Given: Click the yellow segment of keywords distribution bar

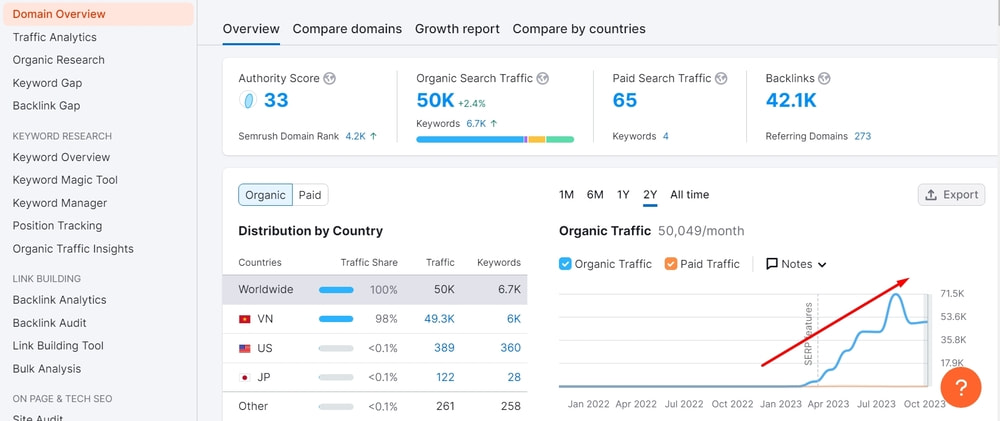Looking at the screenshot, I should [x=536, y=139].
